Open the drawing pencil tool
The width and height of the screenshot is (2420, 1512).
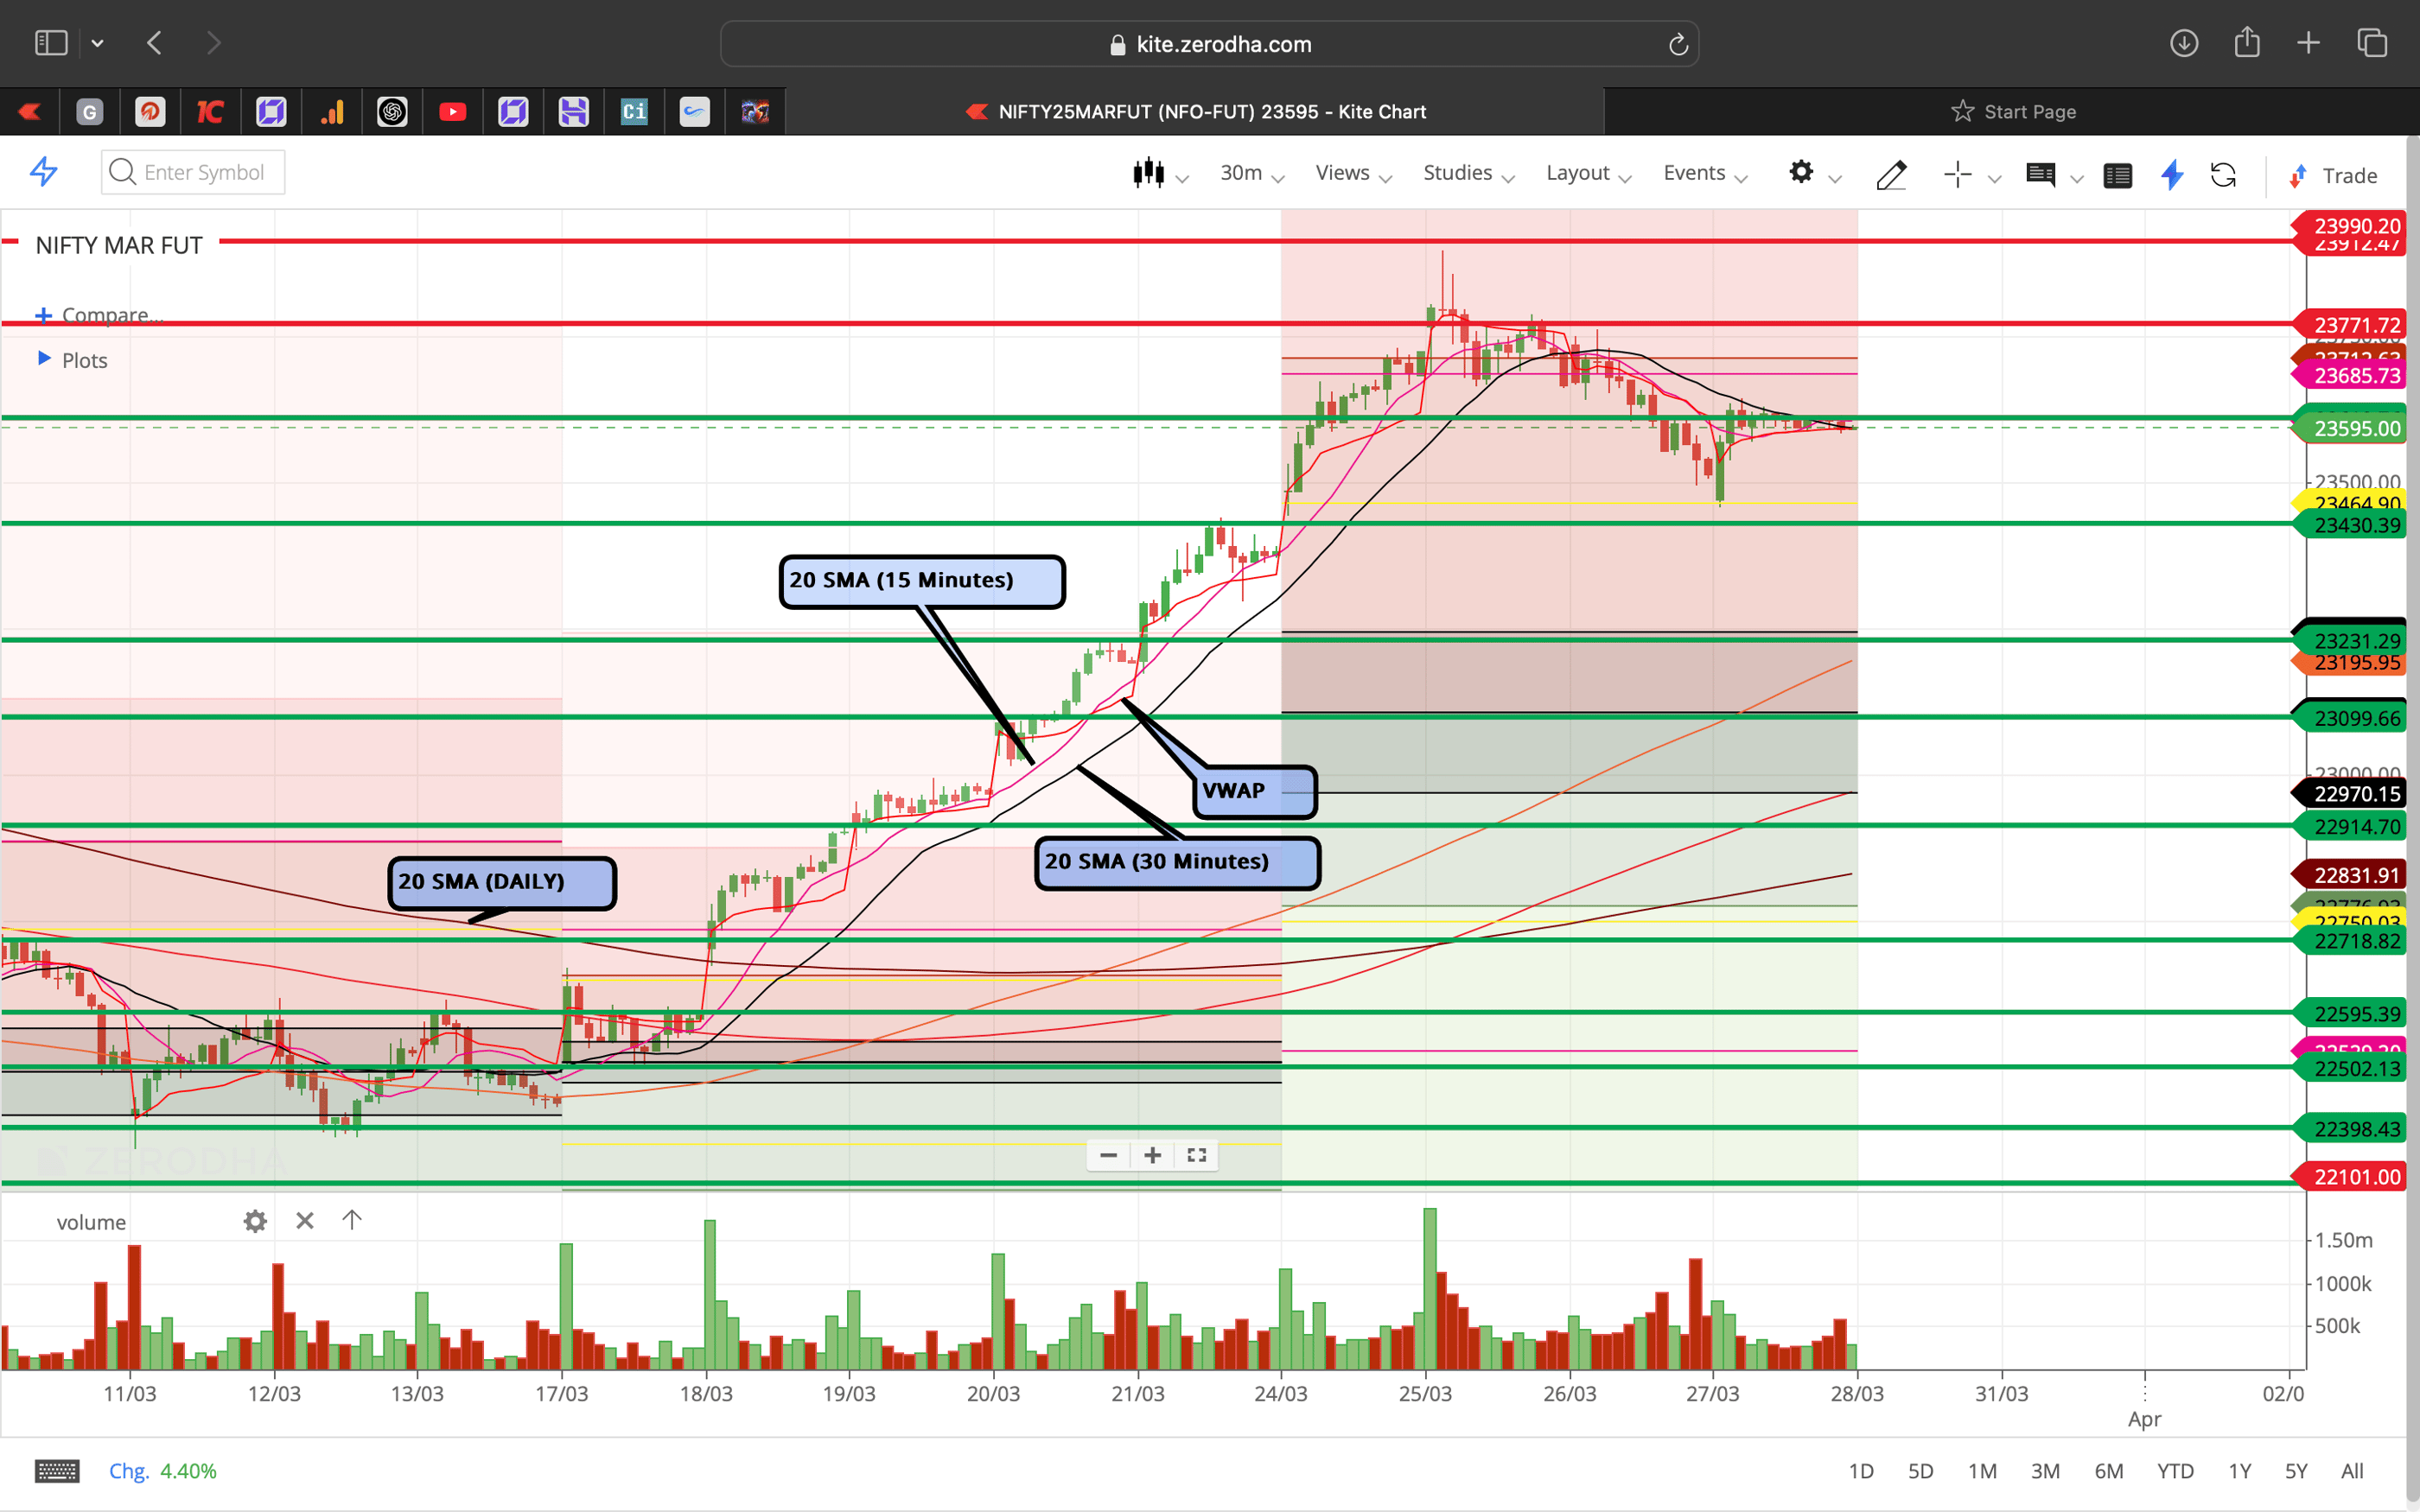[x=1891, y=175]
